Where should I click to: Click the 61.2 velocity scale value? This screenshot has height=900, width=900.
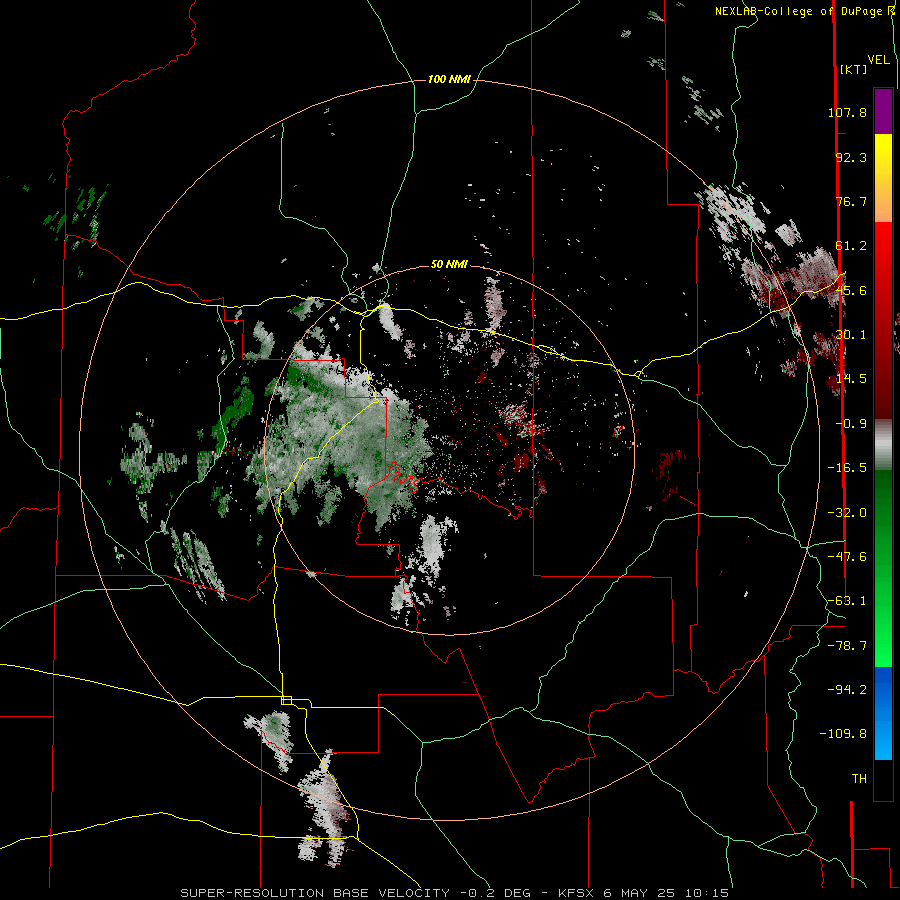click(x=851, y=246)
